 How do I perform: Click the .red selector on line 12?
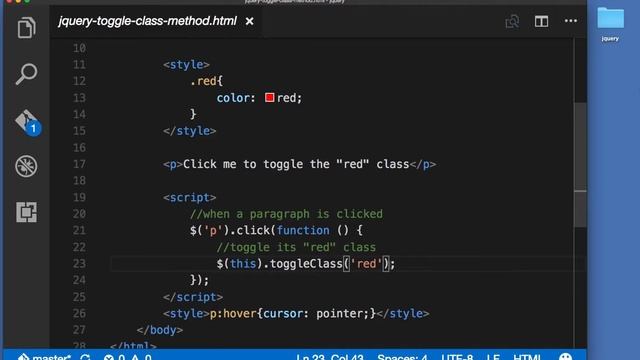203,81
